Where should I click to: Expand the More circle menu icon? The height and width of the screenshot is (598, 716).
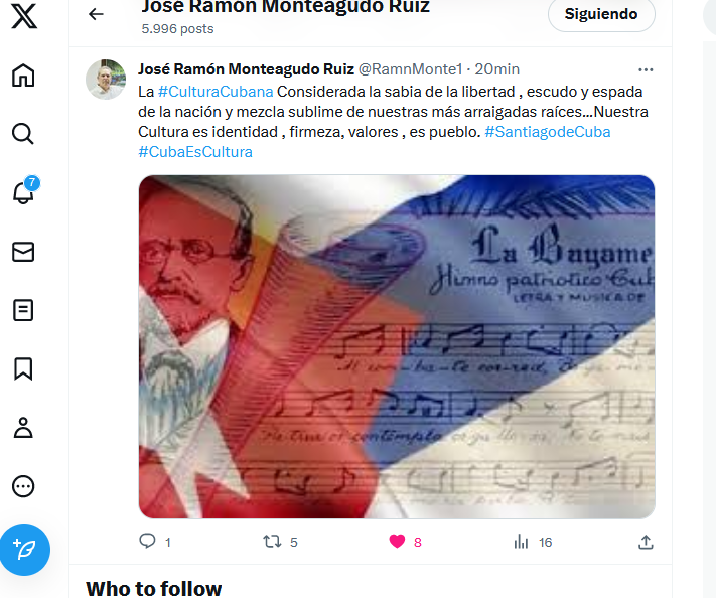23,486
